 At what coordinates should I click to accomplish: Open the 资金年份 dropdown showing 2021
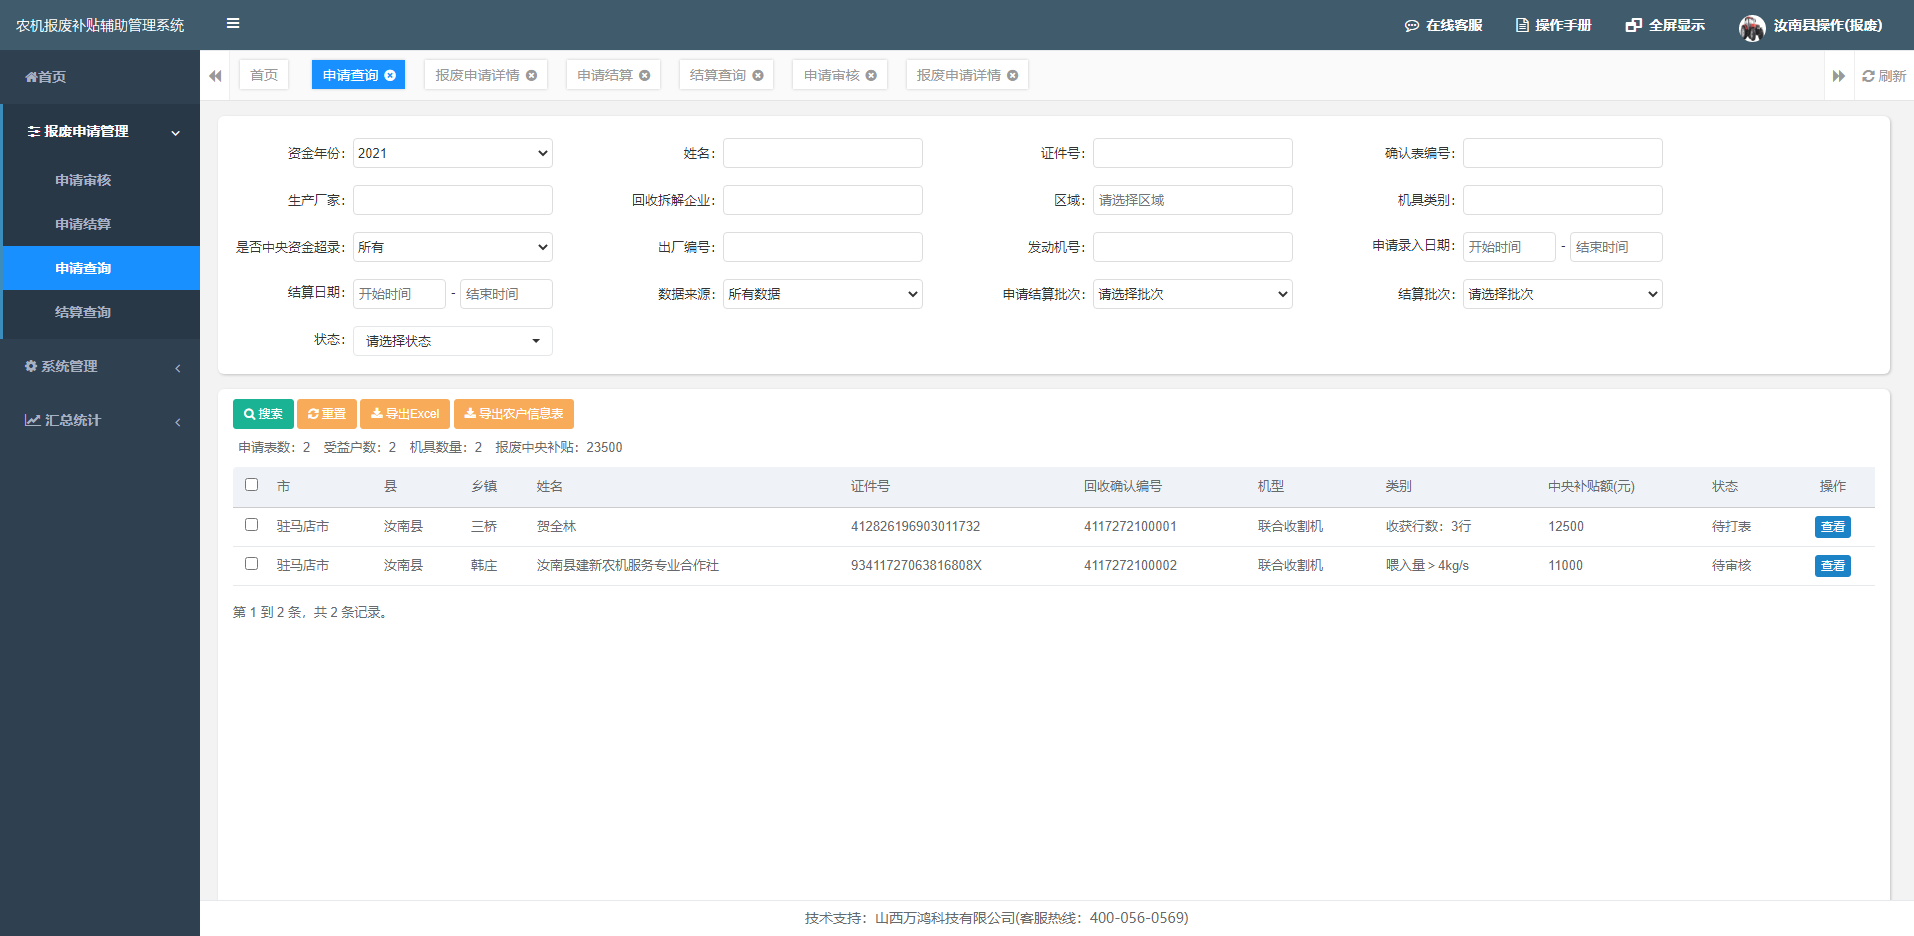coord(452,153)
